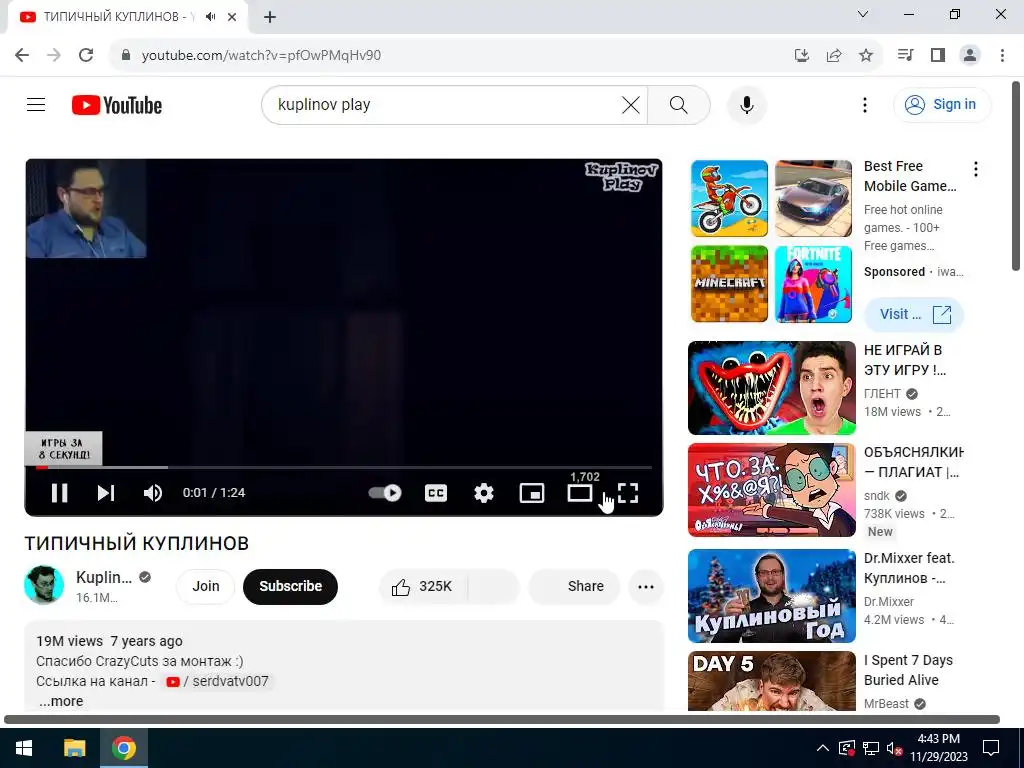1024x768 pixels.
Task: Like the video with 325K likes
Action: click(423, 586)
